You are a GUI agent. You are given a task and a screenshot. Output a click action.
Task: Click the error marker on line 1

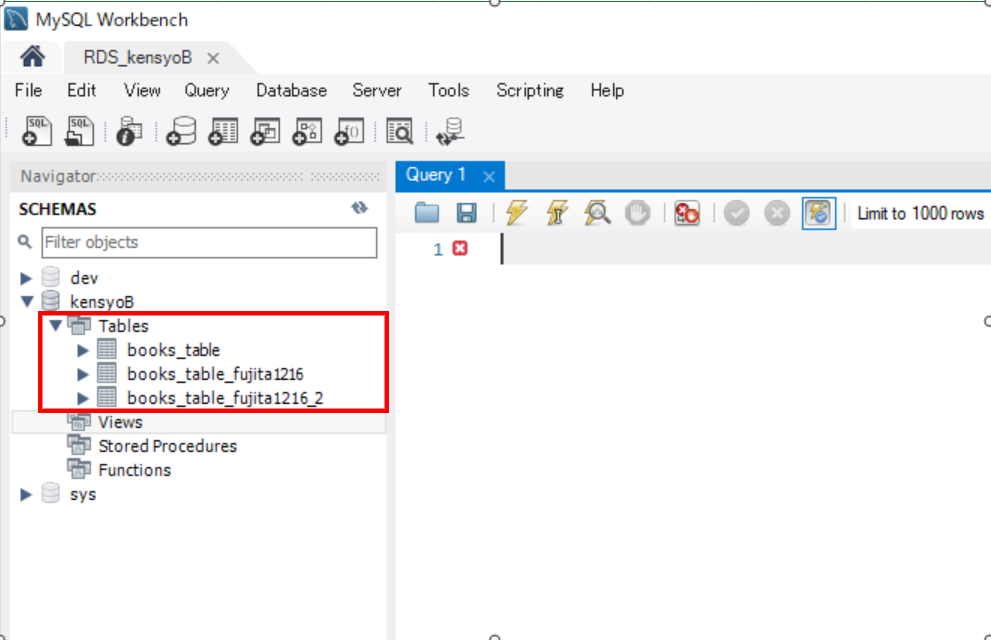460,248
